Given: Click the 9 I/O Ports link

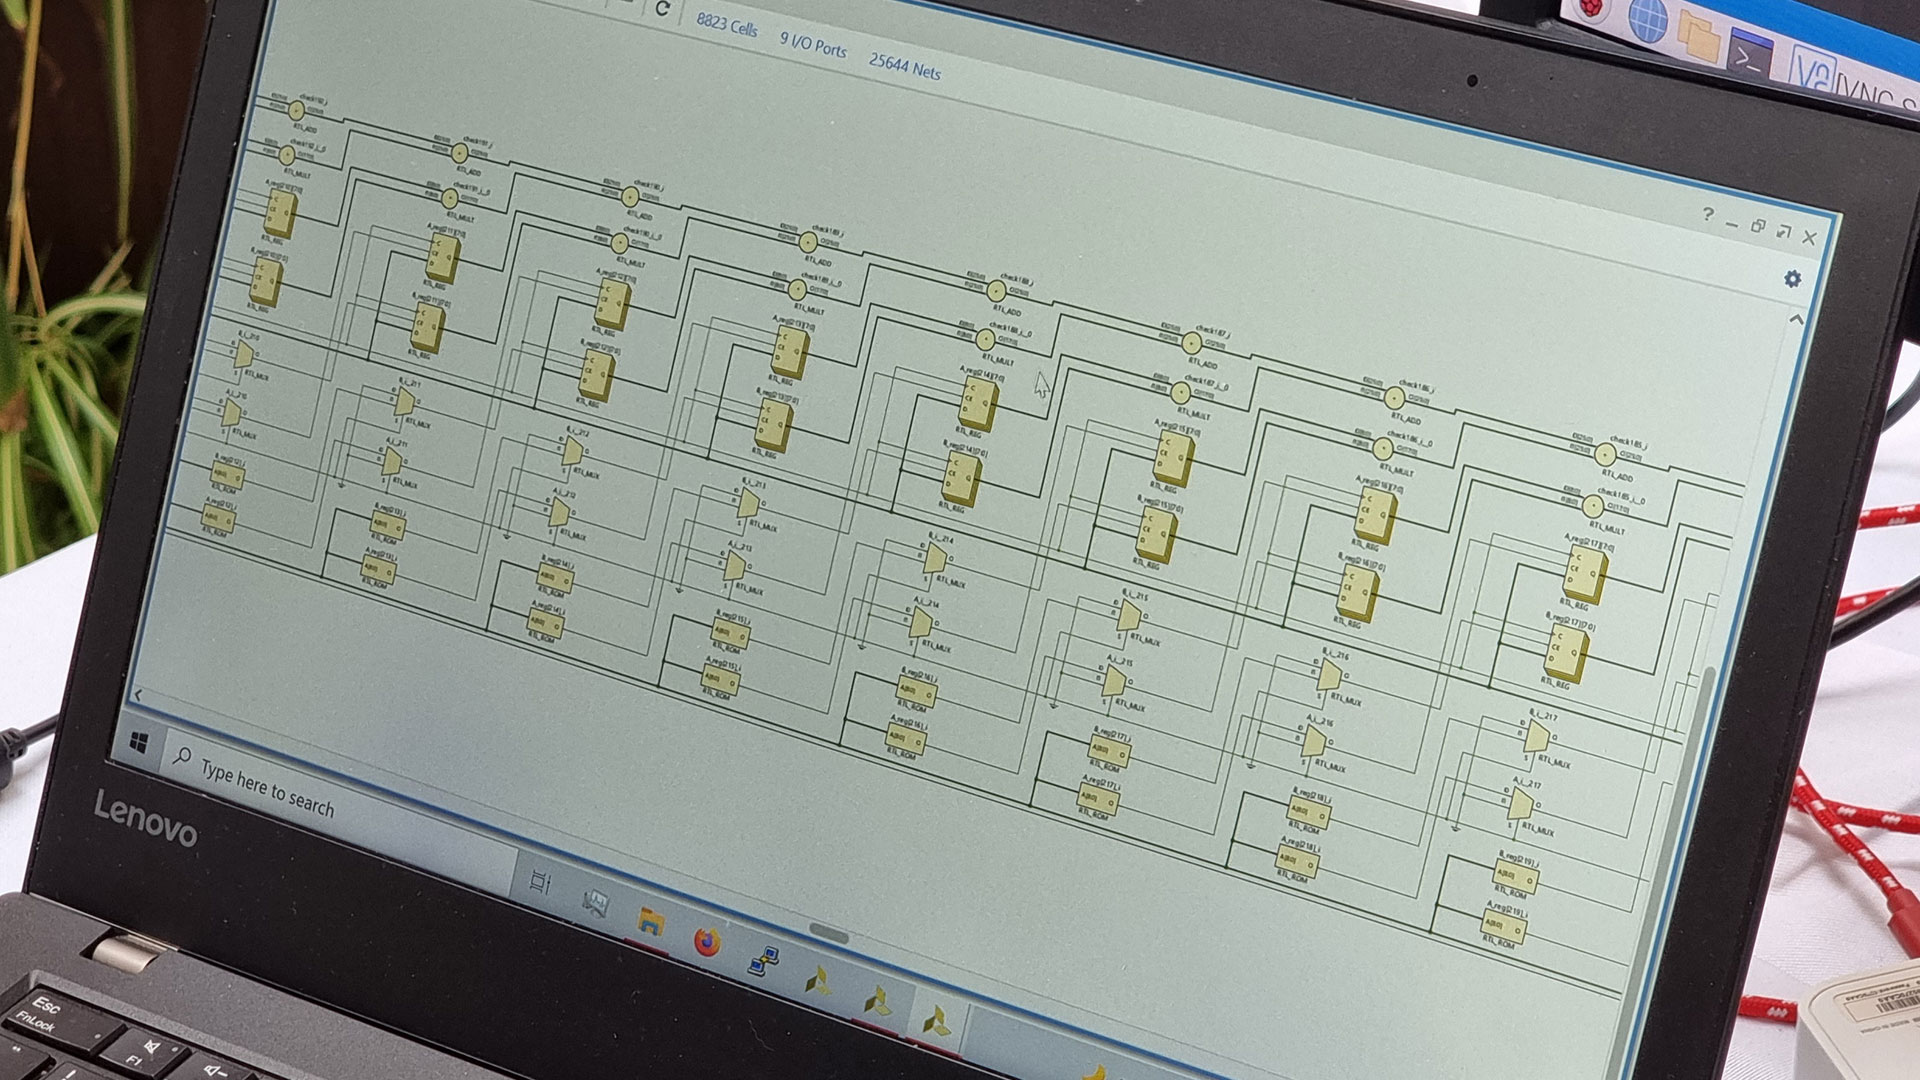Looking at the screenshot, I should point(812,45).
